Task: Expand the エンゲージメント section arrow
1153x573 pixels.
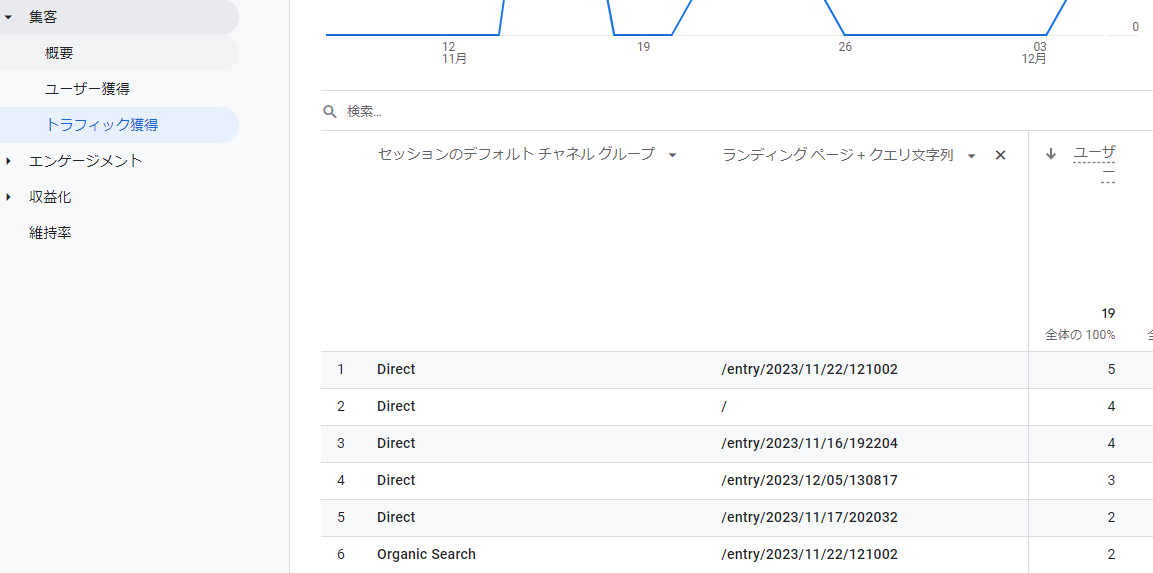Action: (8, 161)
